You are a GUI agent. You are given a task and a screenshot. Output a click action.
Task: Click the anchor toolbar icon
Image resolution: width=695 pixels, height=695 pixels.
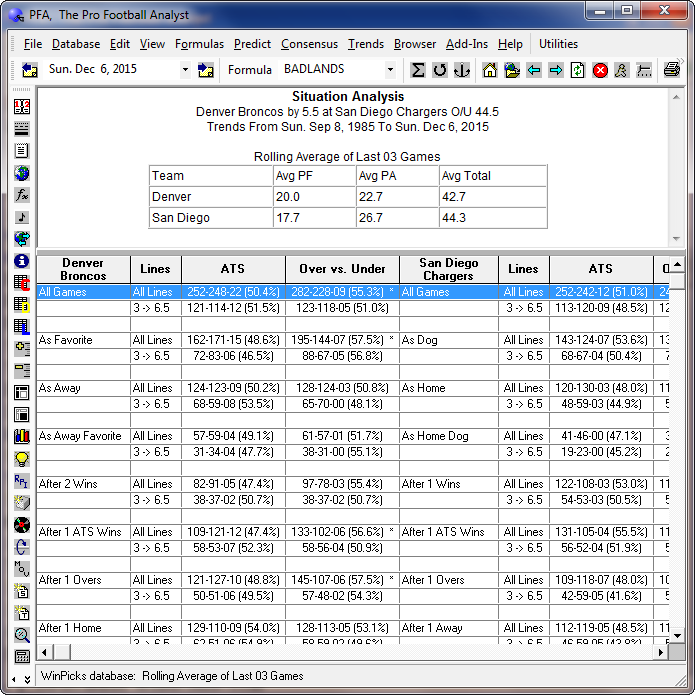[x=462, y=70]
